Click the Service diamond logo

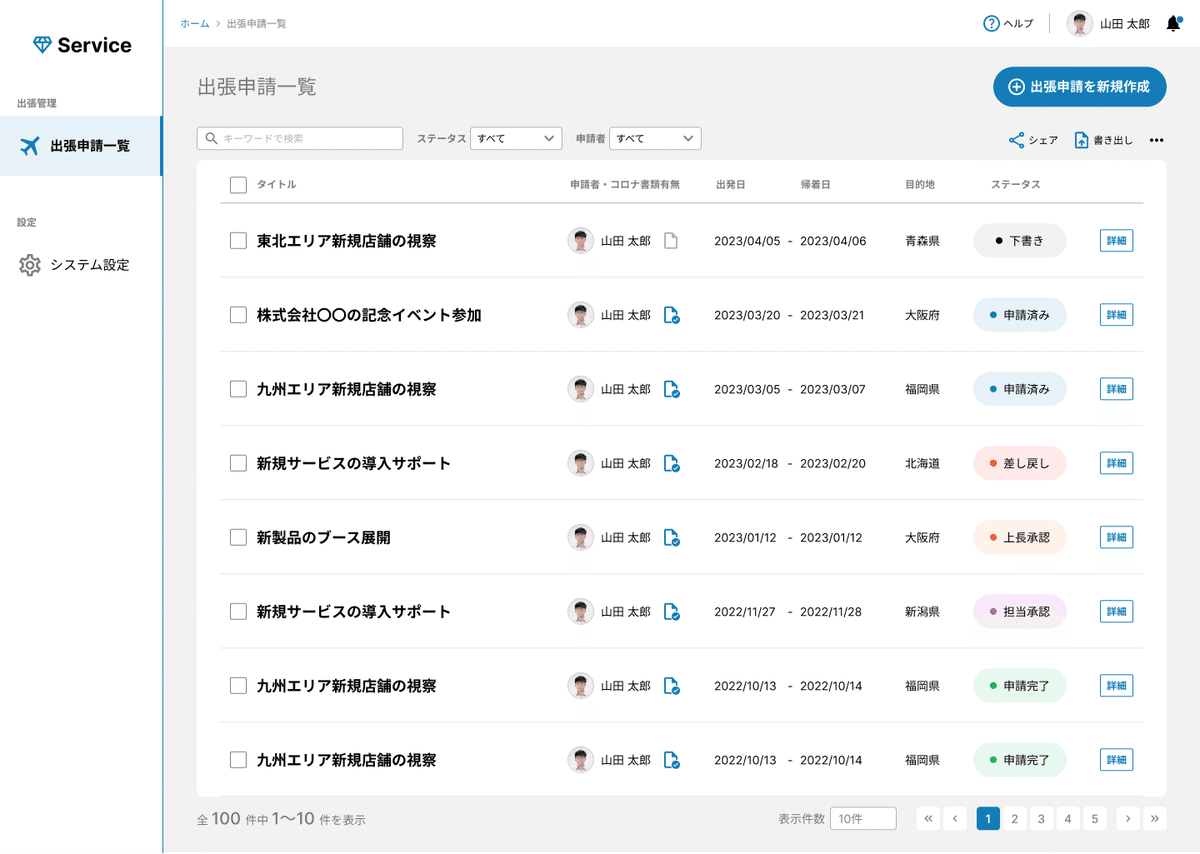tap(42, 45)
